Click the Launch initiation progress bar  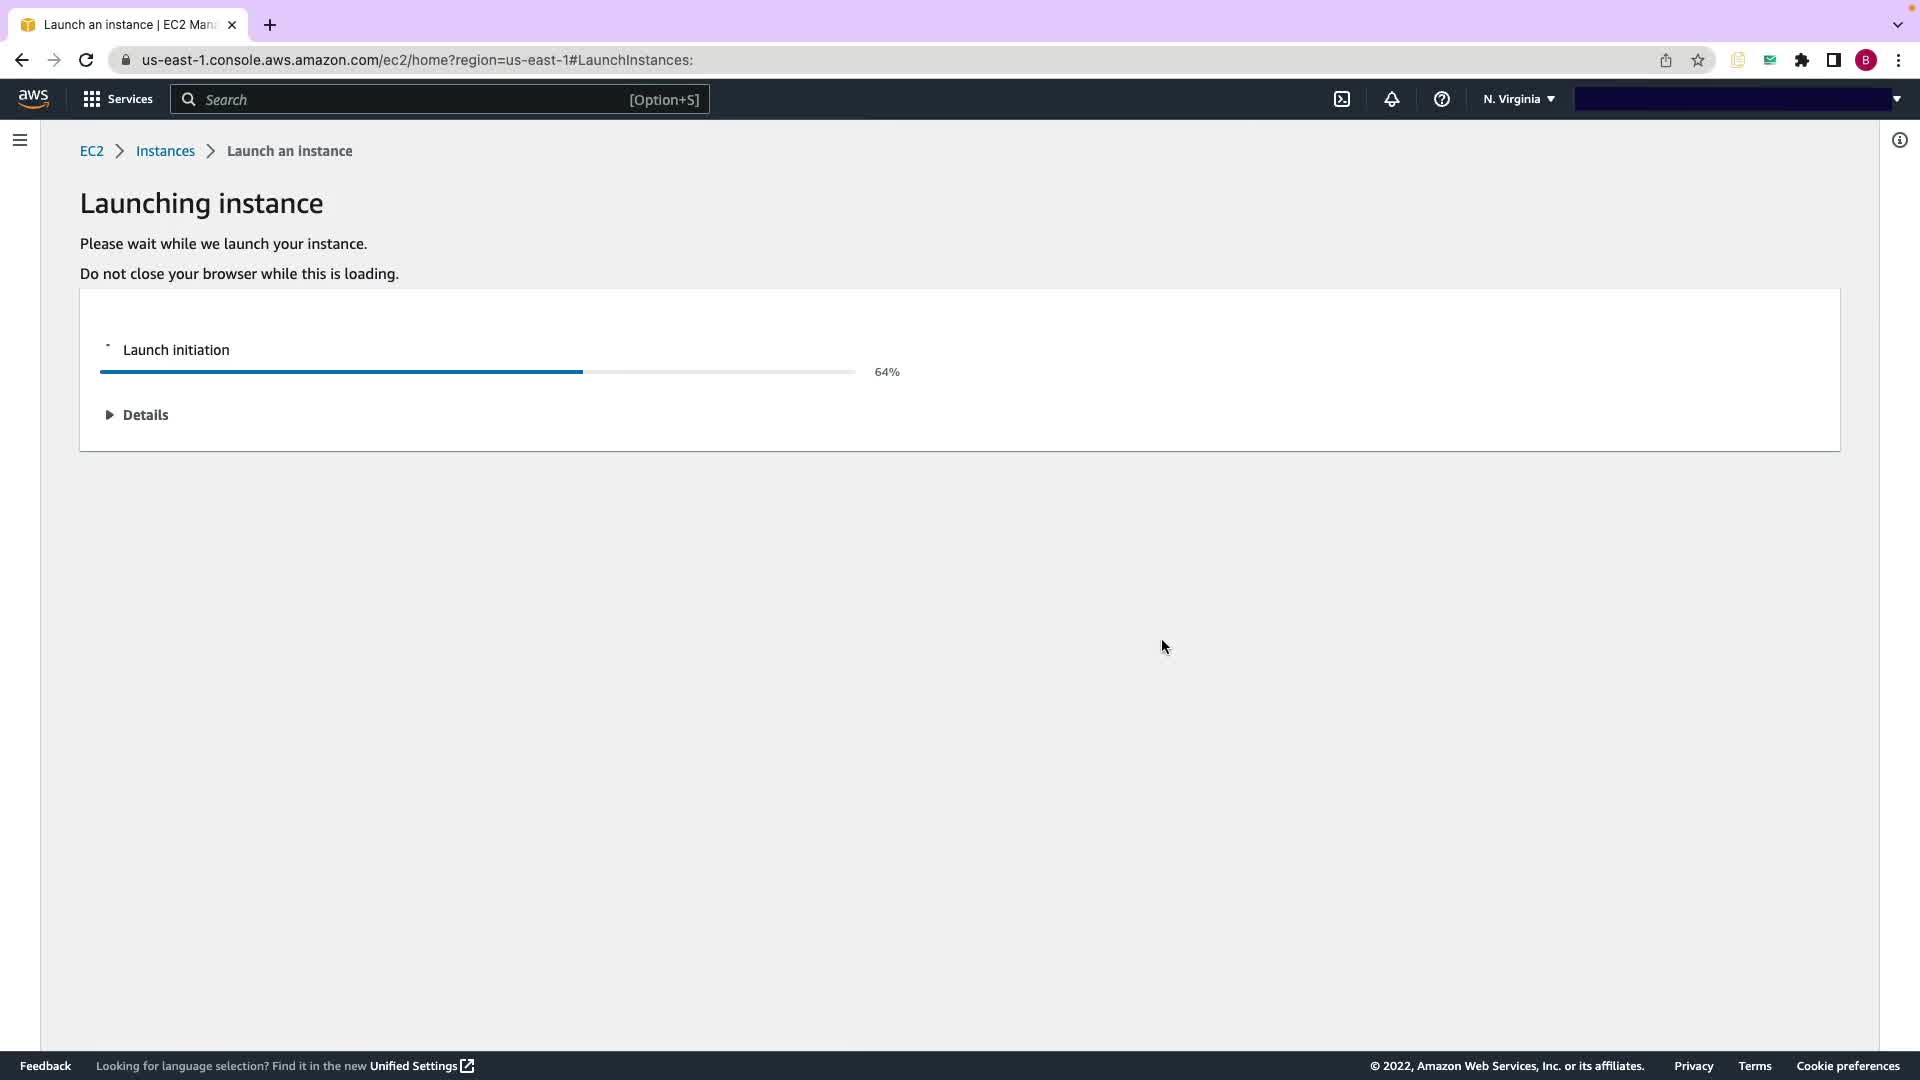click(x=477, y=372)
